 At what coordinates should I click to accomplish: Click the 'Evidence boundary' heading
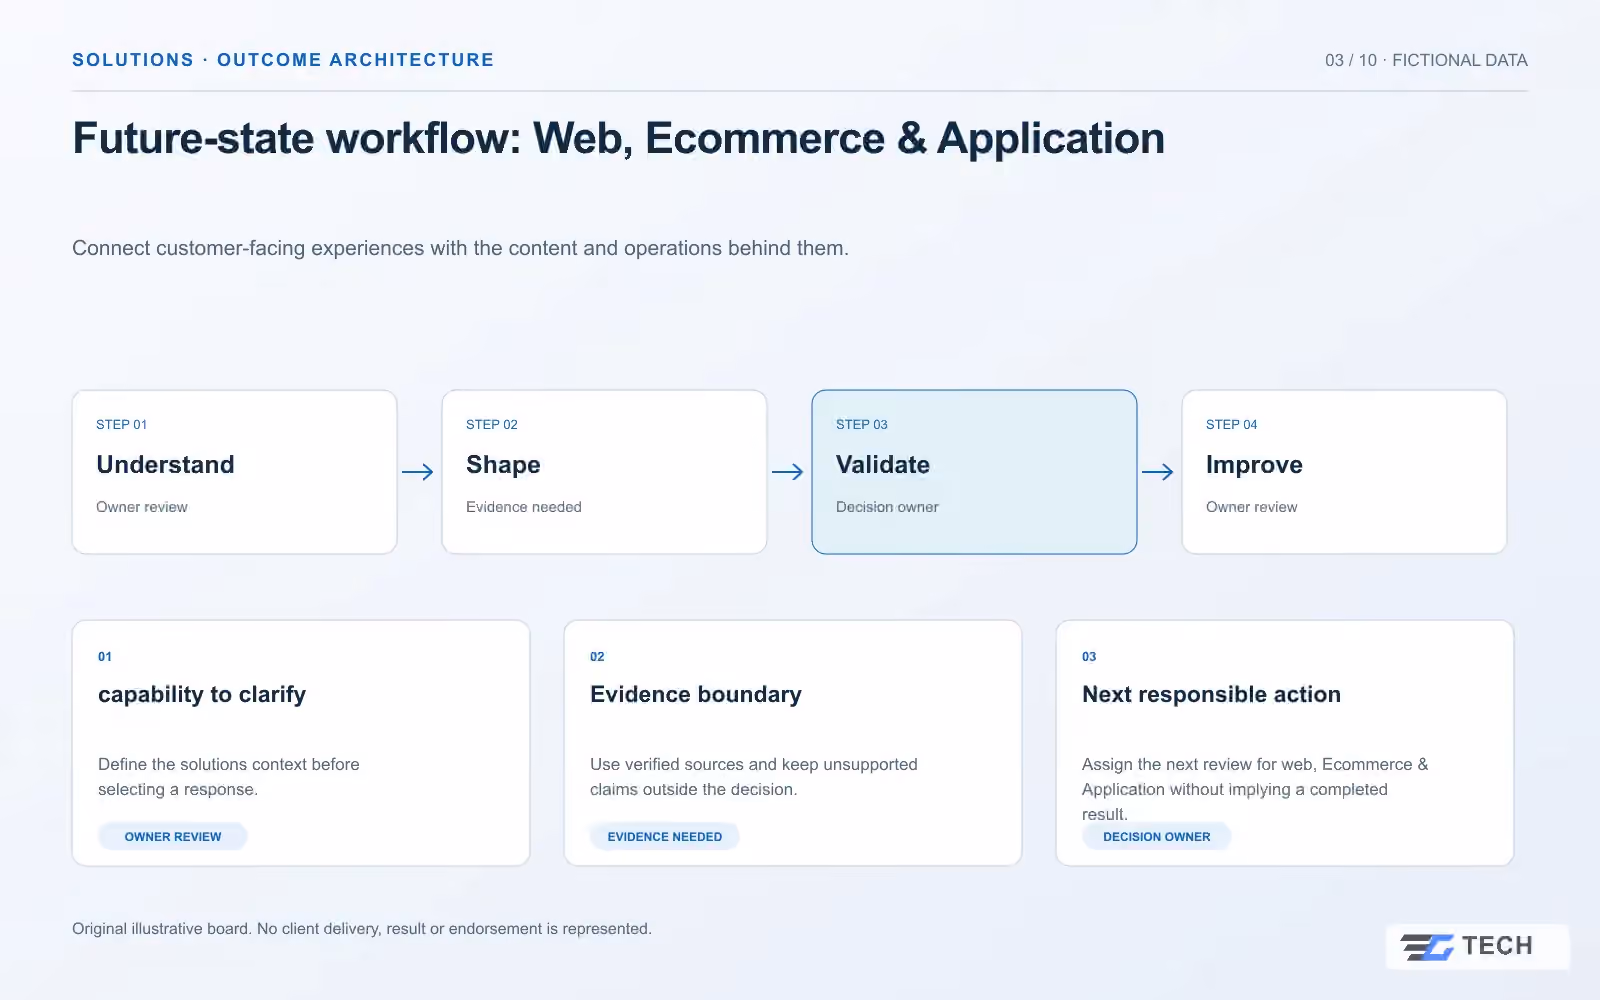click(696, 695)
